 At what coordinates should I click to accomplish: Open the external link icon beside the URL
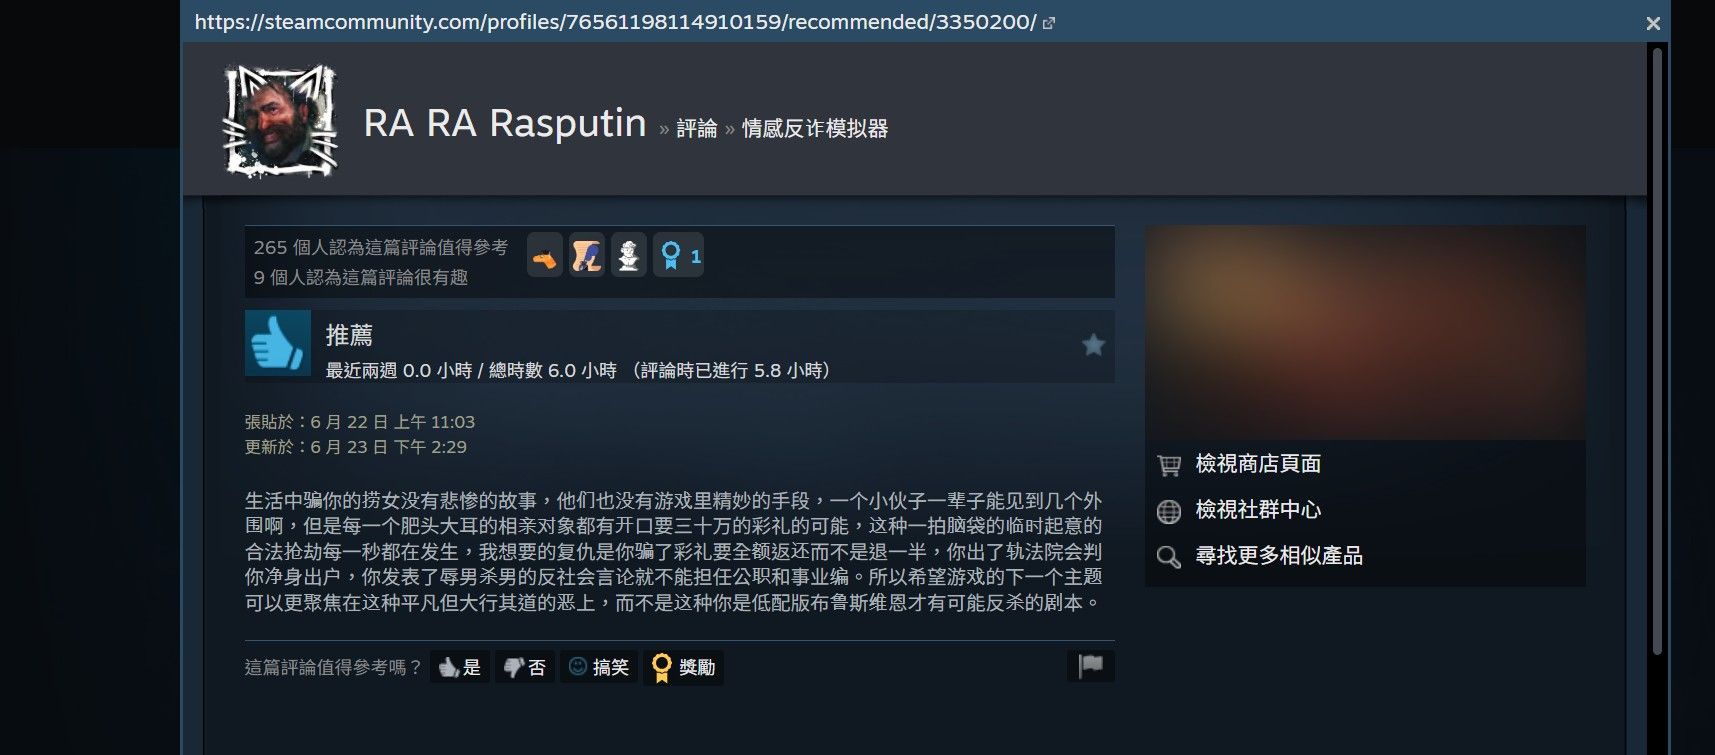coord(1048,23)
